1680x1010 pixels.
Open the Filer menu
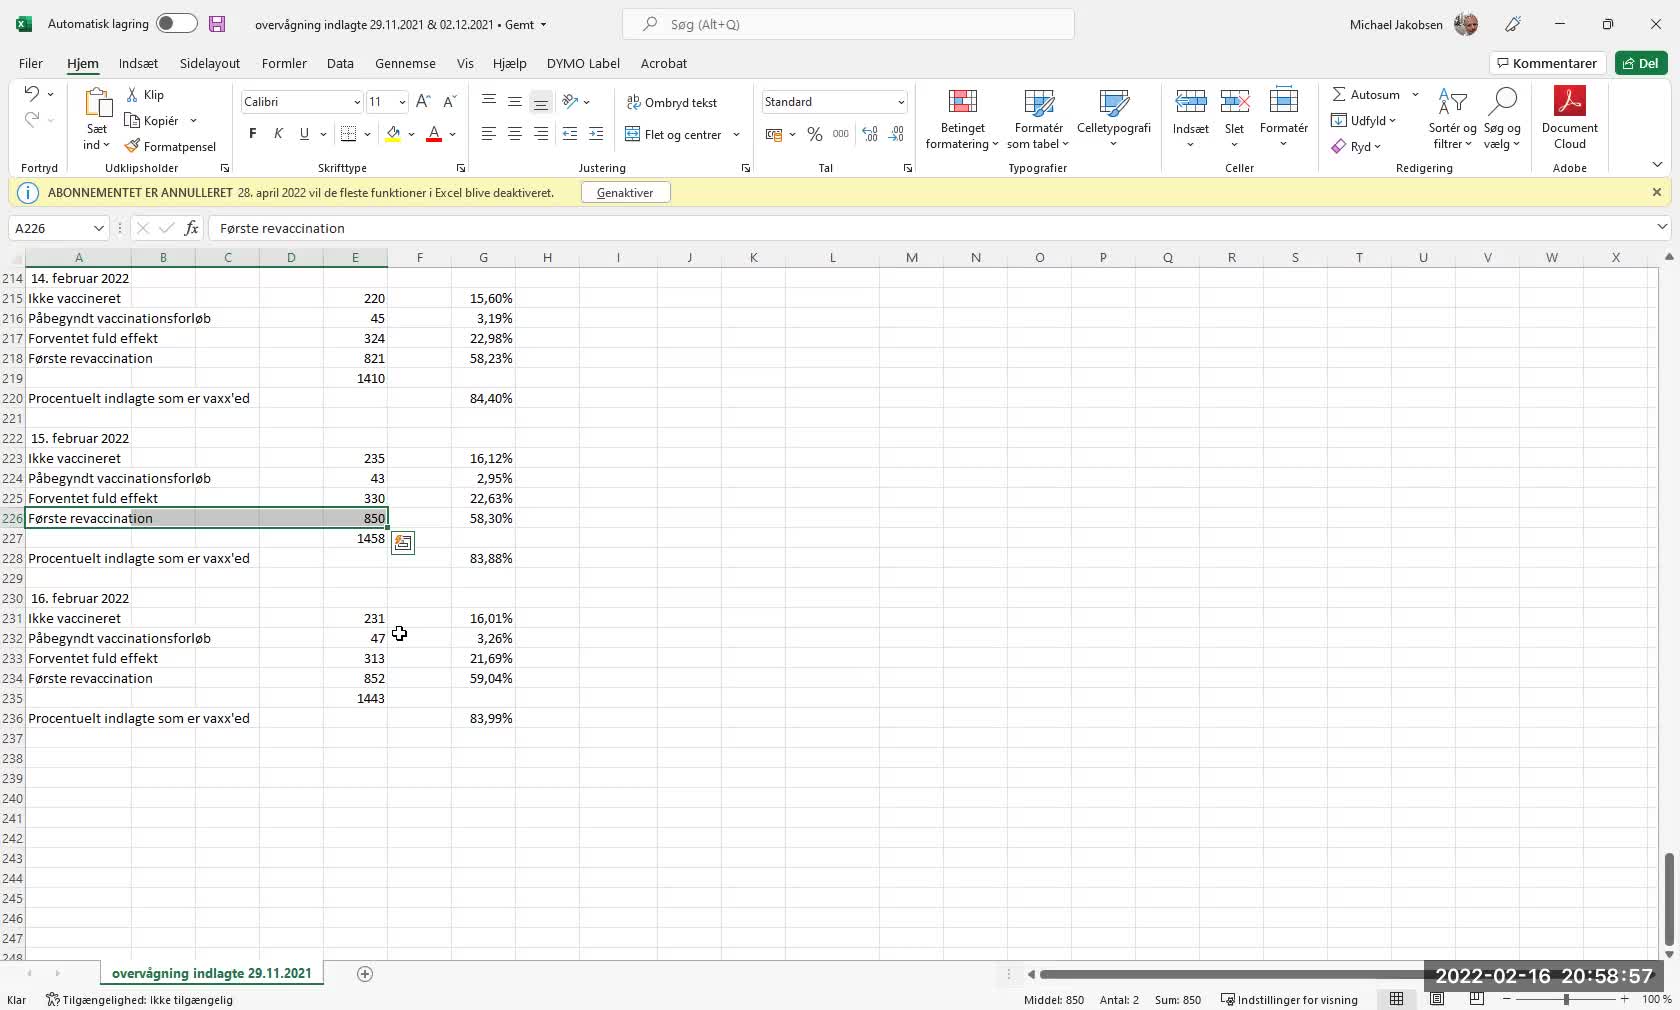click(x=31, y=63)
